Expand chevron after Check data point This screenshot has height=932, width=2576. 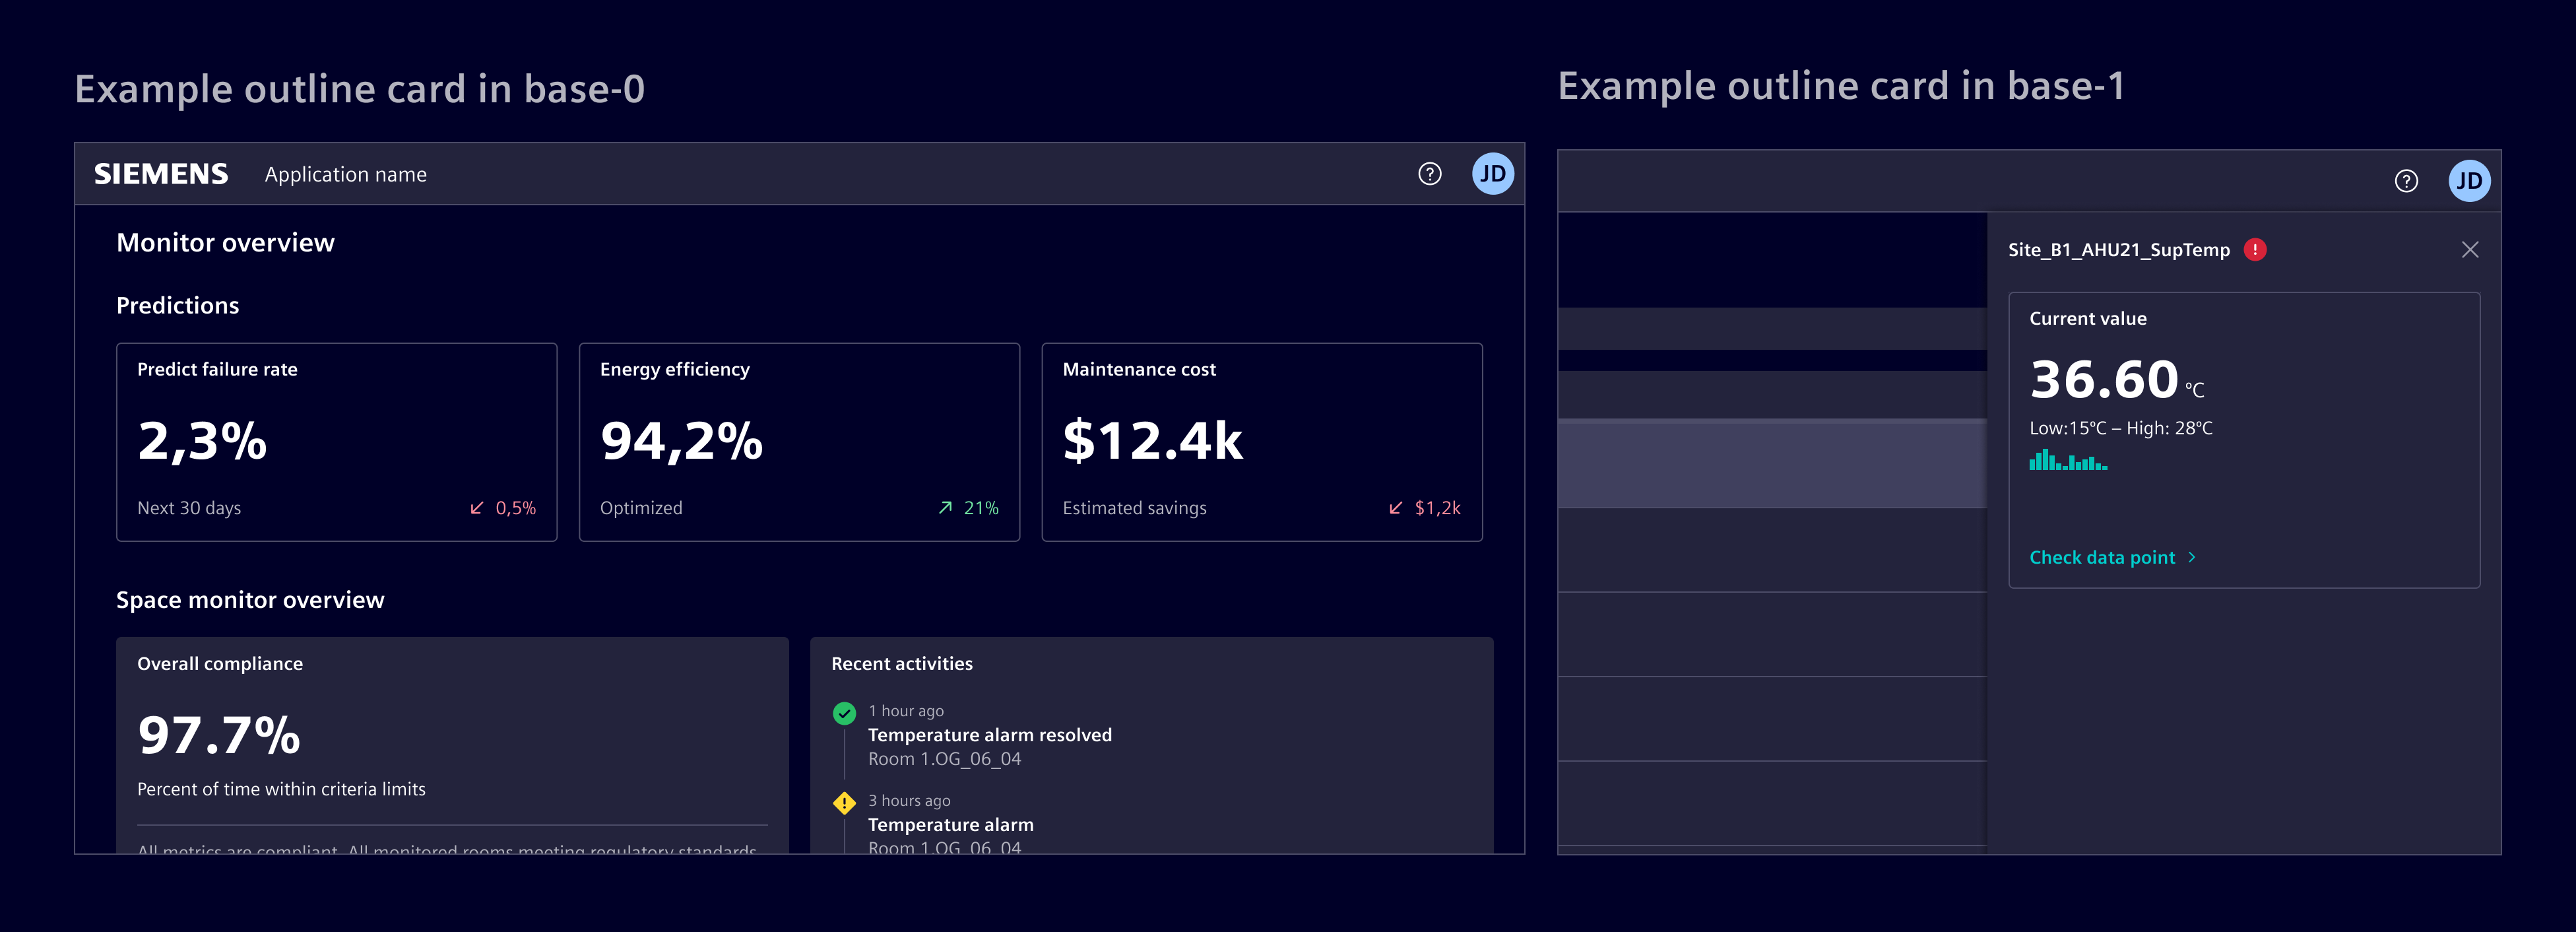(x=2192, y=558)
